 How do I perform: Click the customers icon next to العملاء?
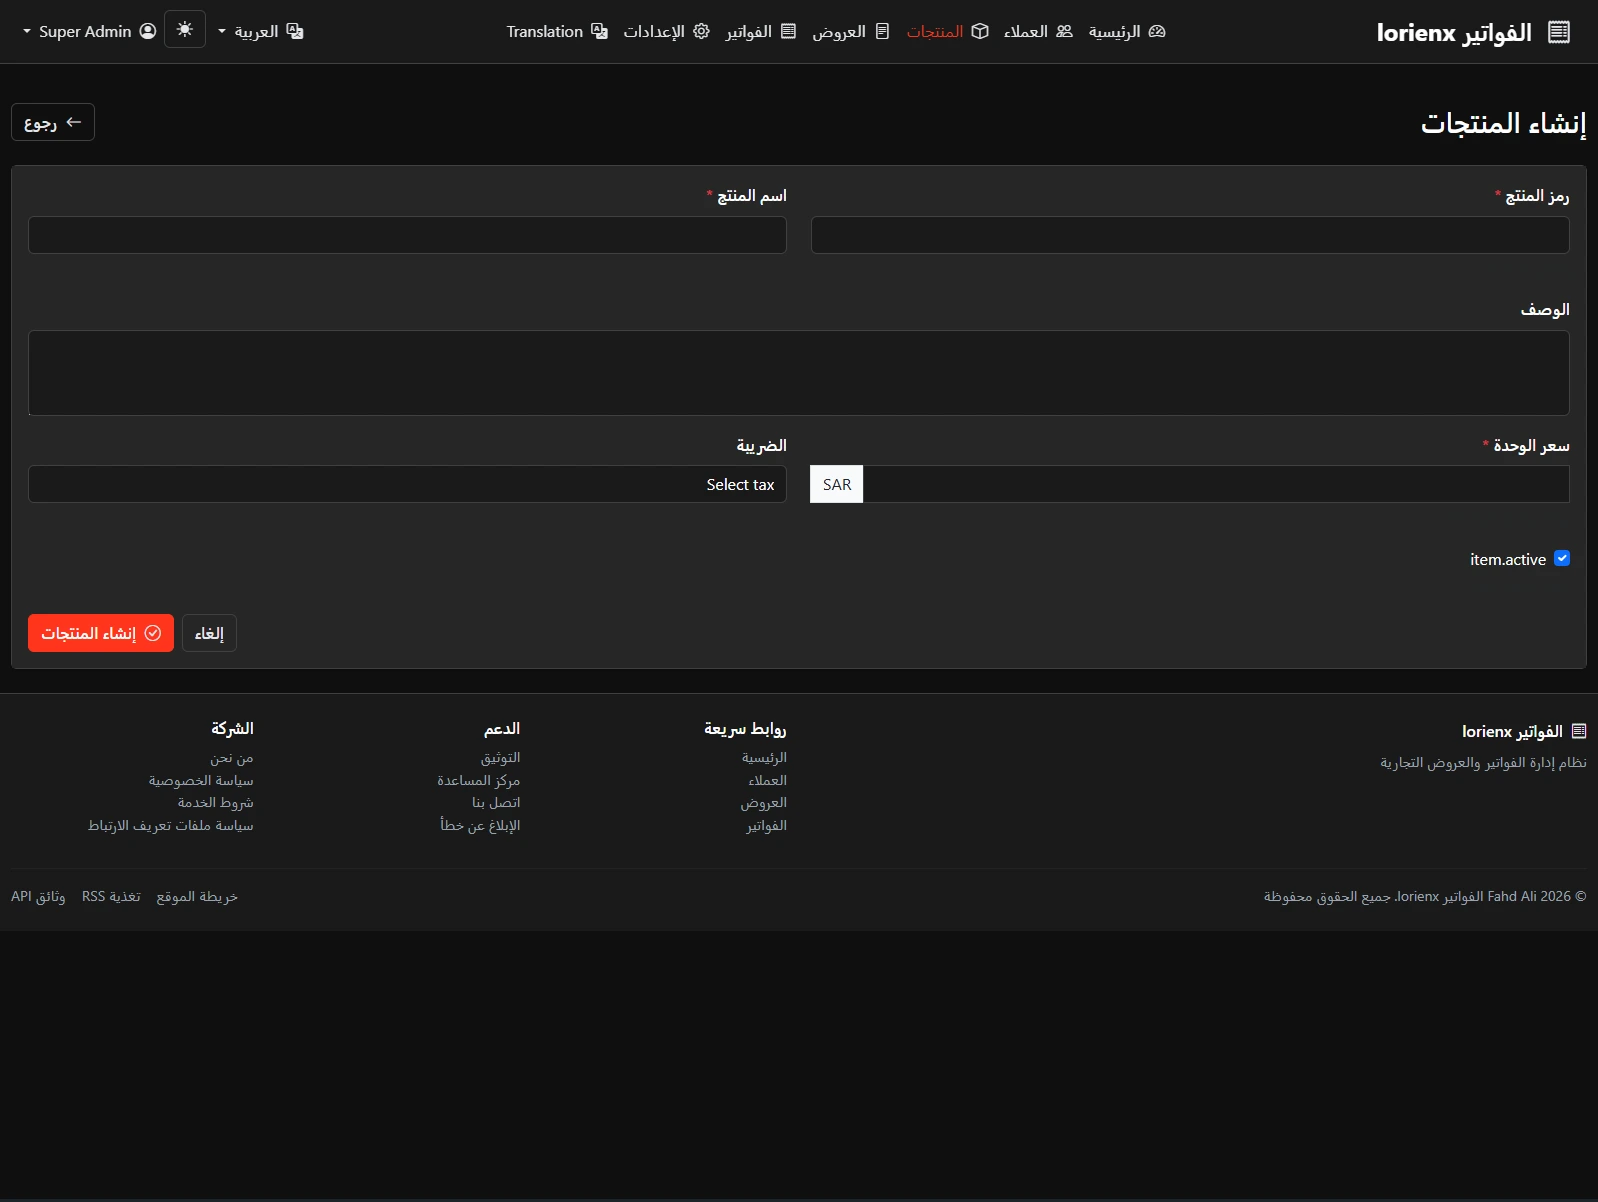point(1064,31)
